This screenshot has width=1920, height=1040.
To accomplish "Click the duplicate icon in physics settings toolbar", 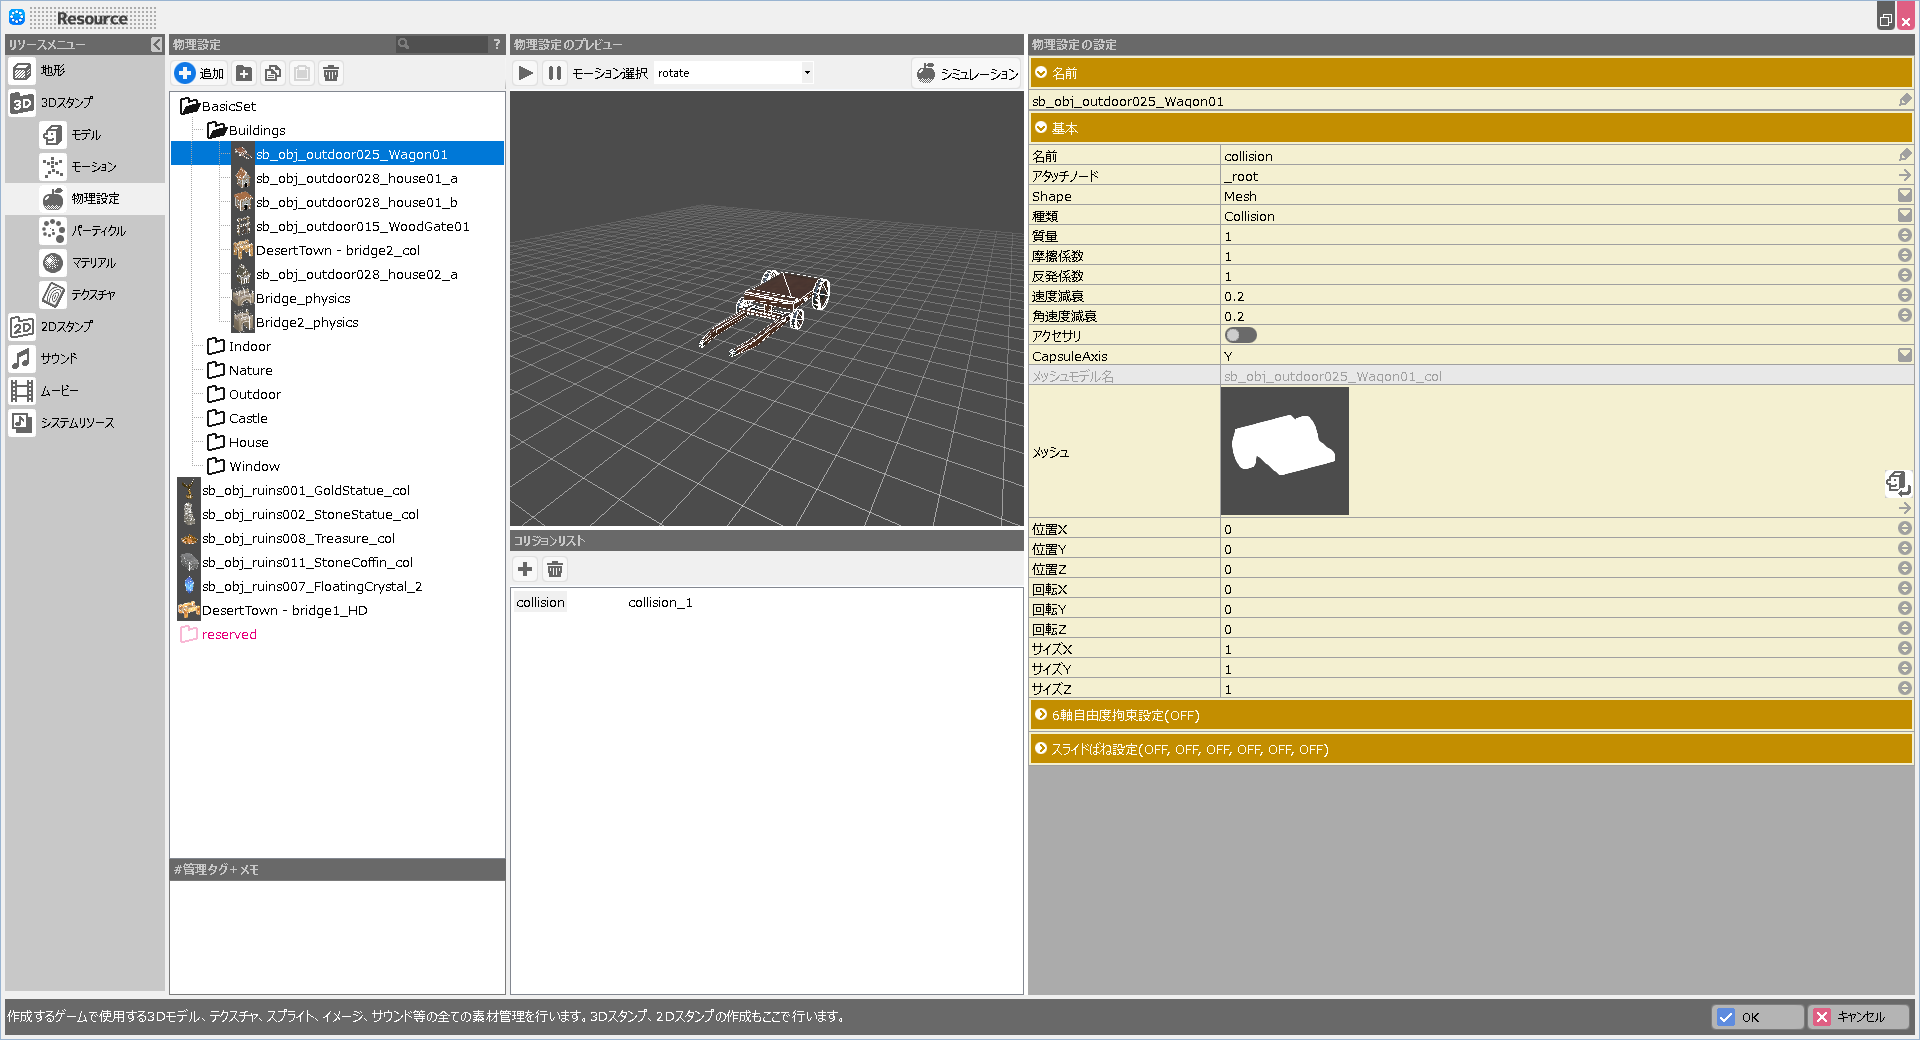I will coord(273,73).
